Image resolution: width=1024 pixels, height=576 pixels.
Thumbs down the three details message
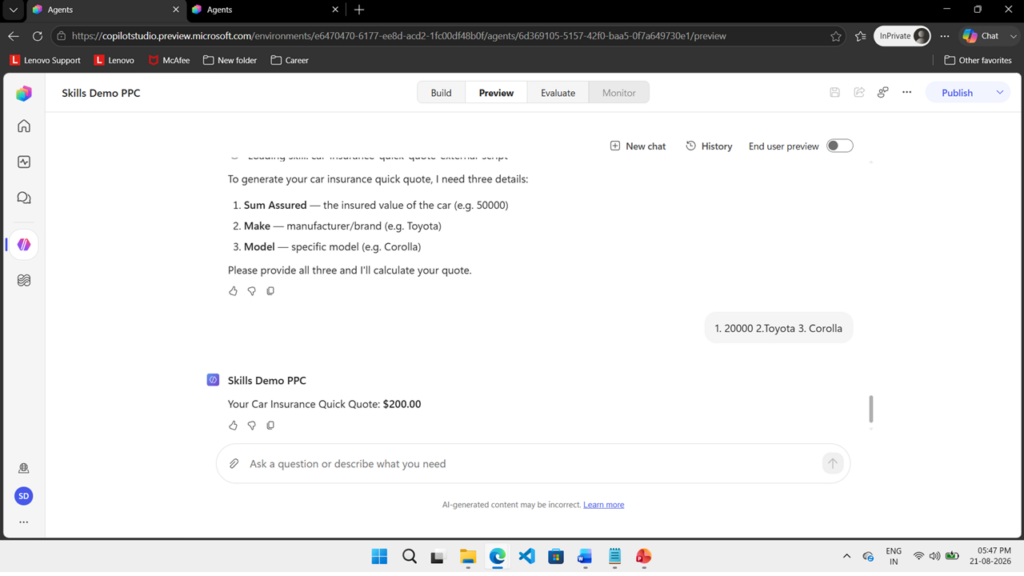[x=251, y=291]
